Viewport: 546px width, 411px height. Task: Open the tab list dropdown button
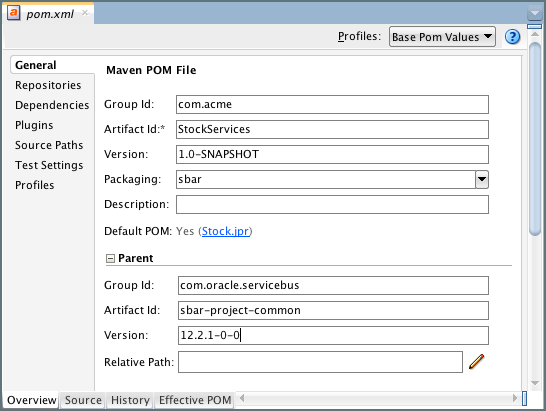pos(534,14)
